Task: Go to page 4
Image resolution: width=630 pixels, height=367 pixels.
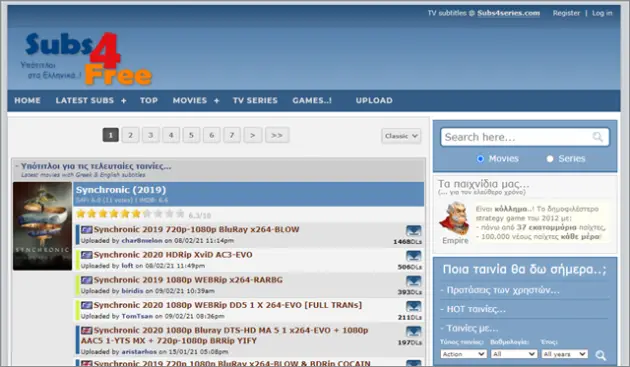Action: 171,135
